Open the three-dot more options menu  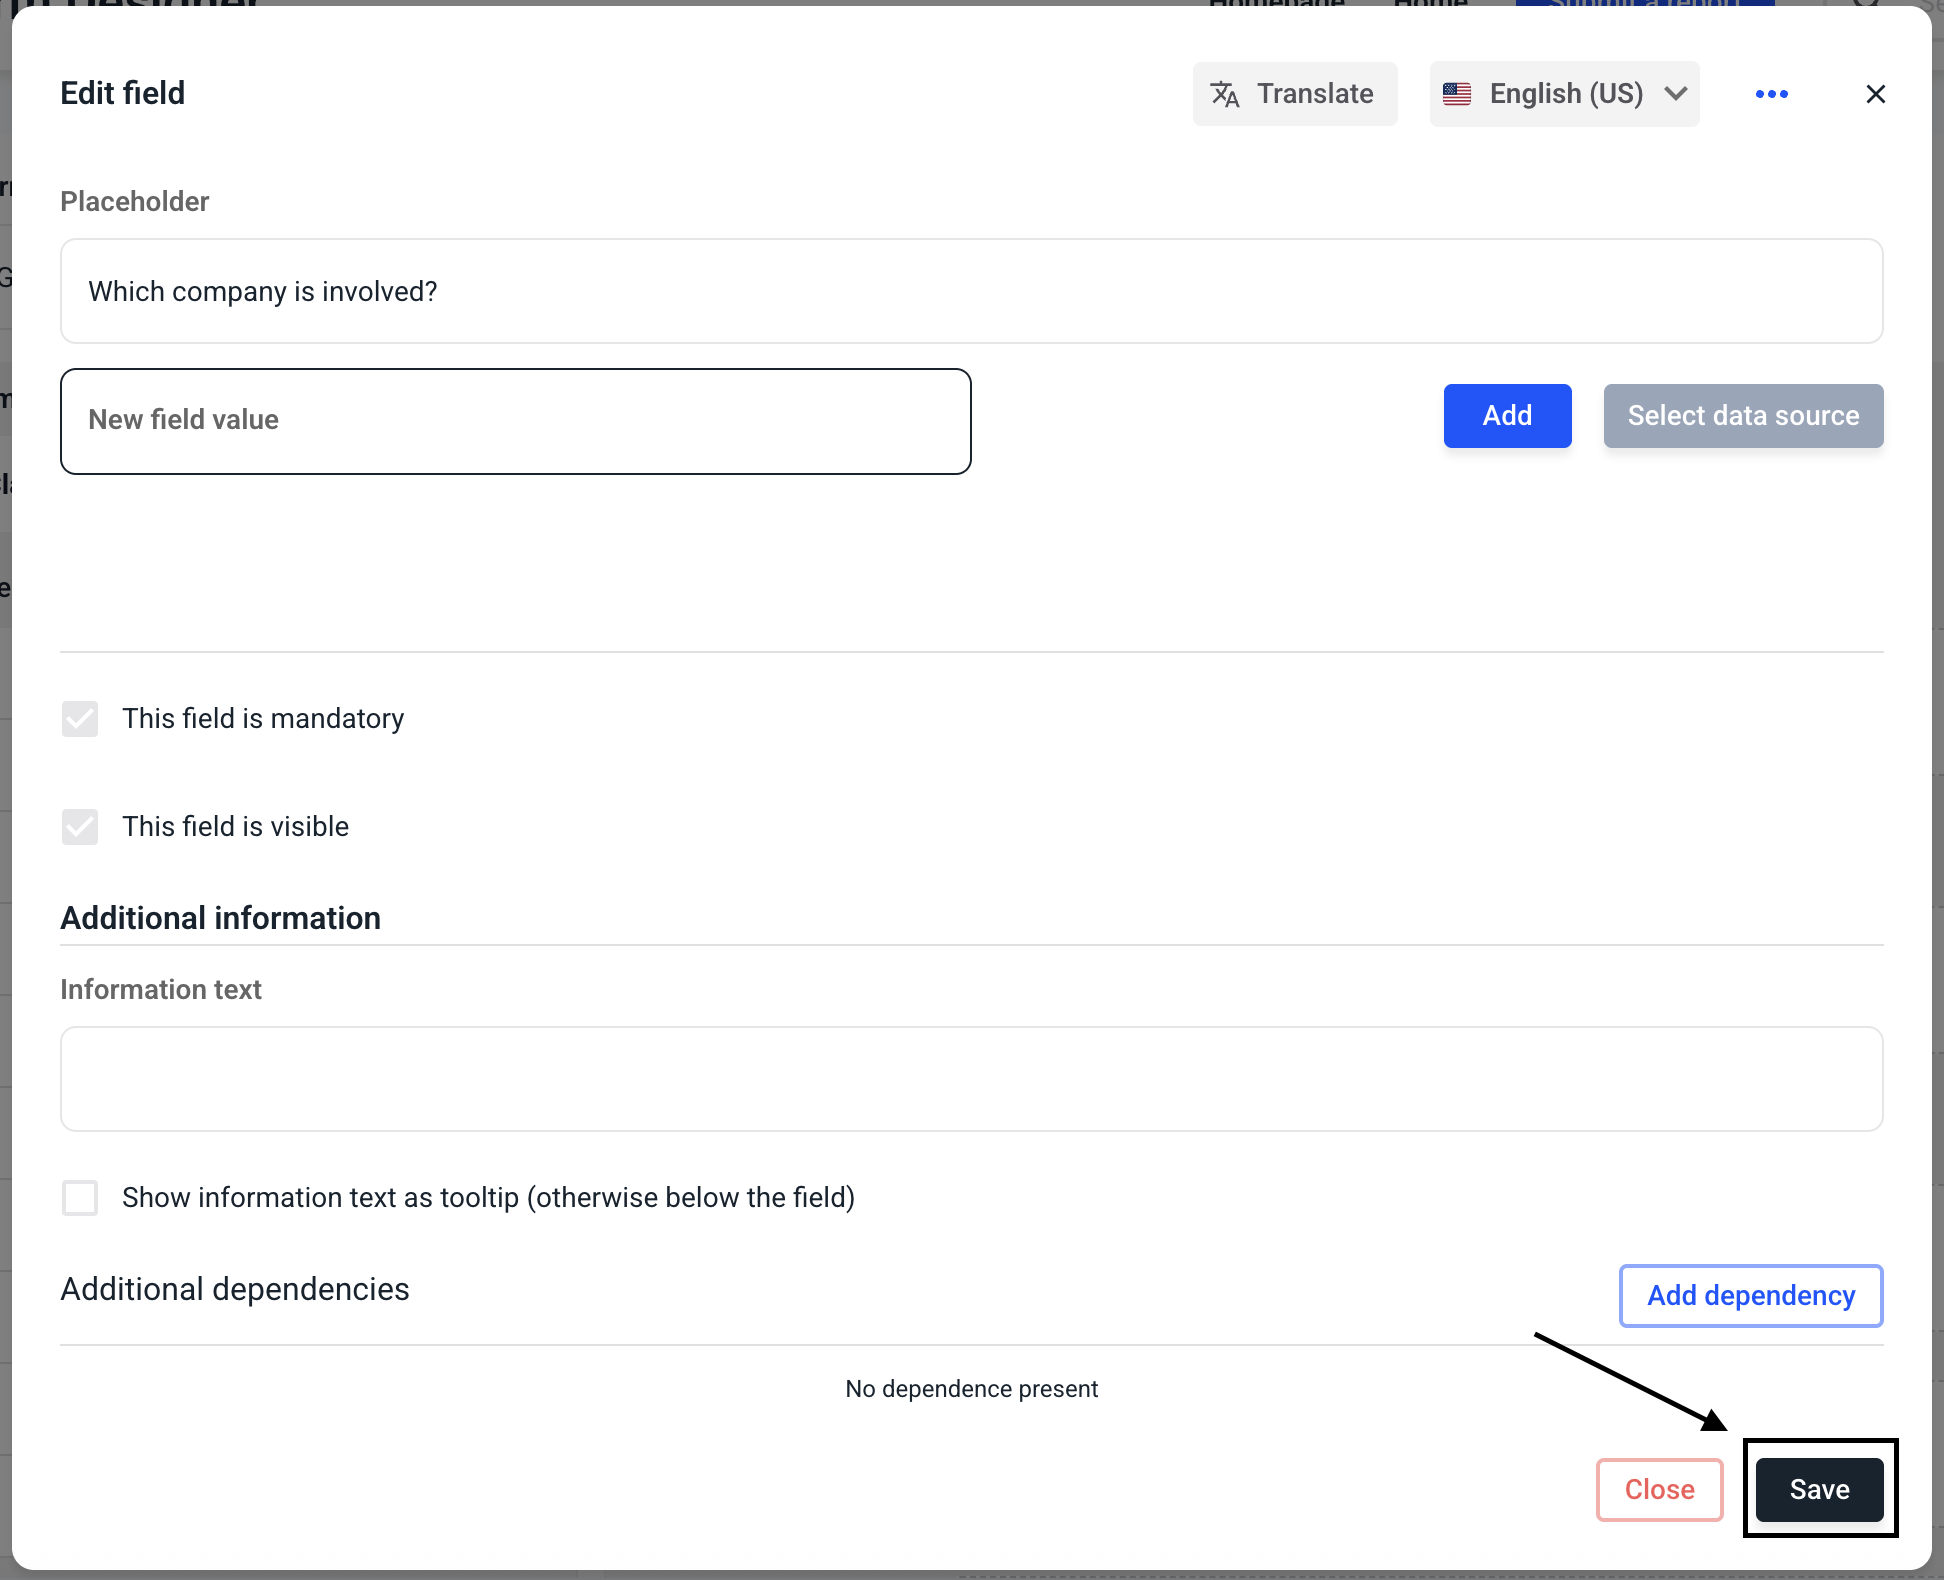point(1771,94)
